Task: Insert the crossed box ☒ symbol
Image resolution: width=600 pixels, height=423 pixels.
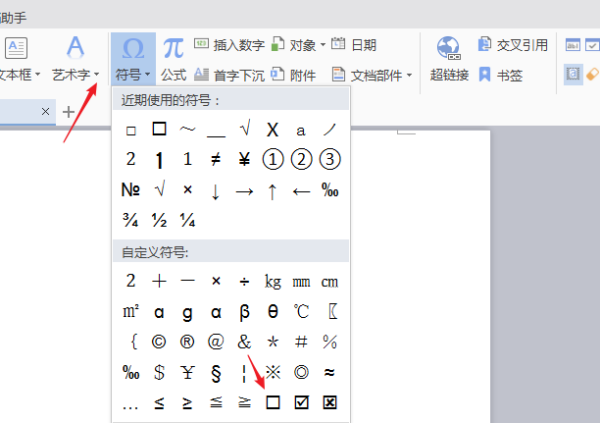Action: [329, 402]
